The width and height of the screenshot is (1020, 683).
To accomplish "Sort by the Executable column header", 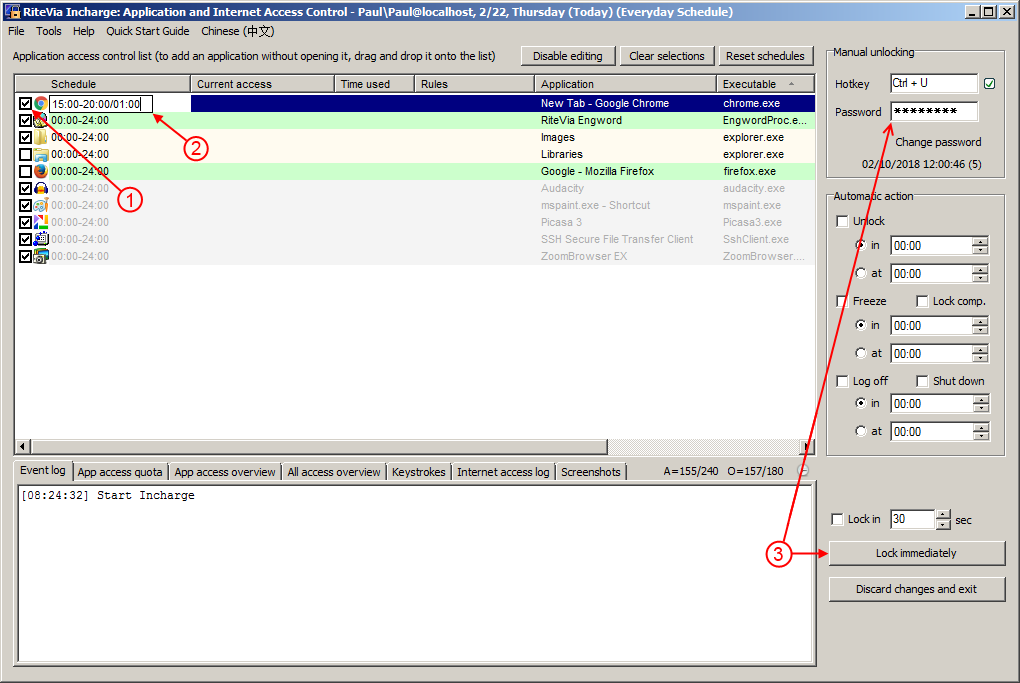I will [765, 84].
